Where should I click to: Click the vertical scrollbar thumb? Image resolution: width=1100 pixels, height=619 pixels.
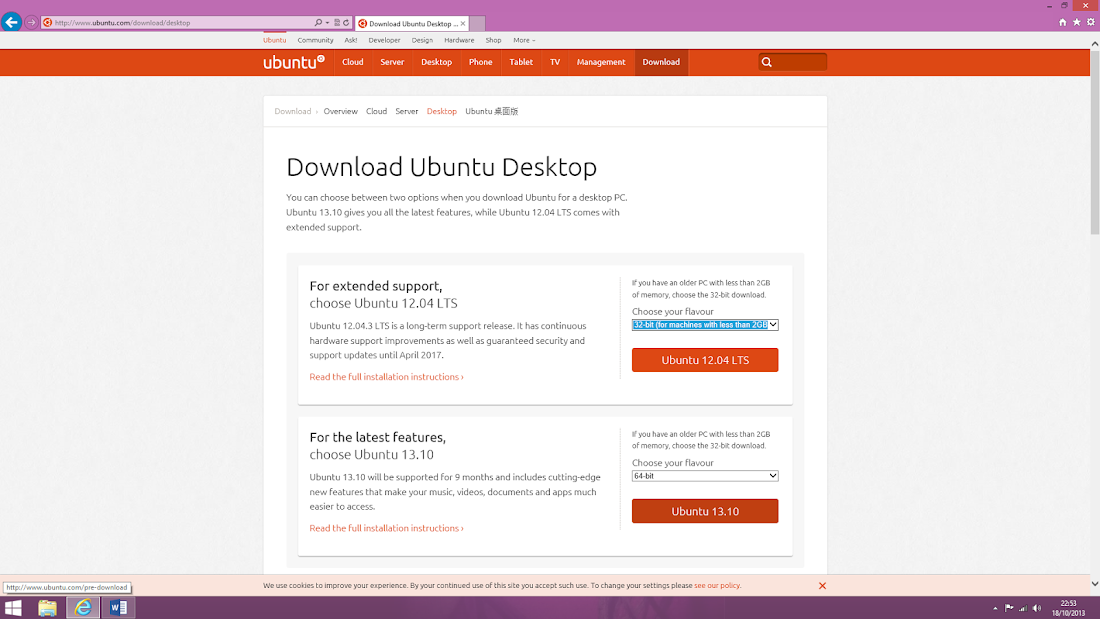1094,142
